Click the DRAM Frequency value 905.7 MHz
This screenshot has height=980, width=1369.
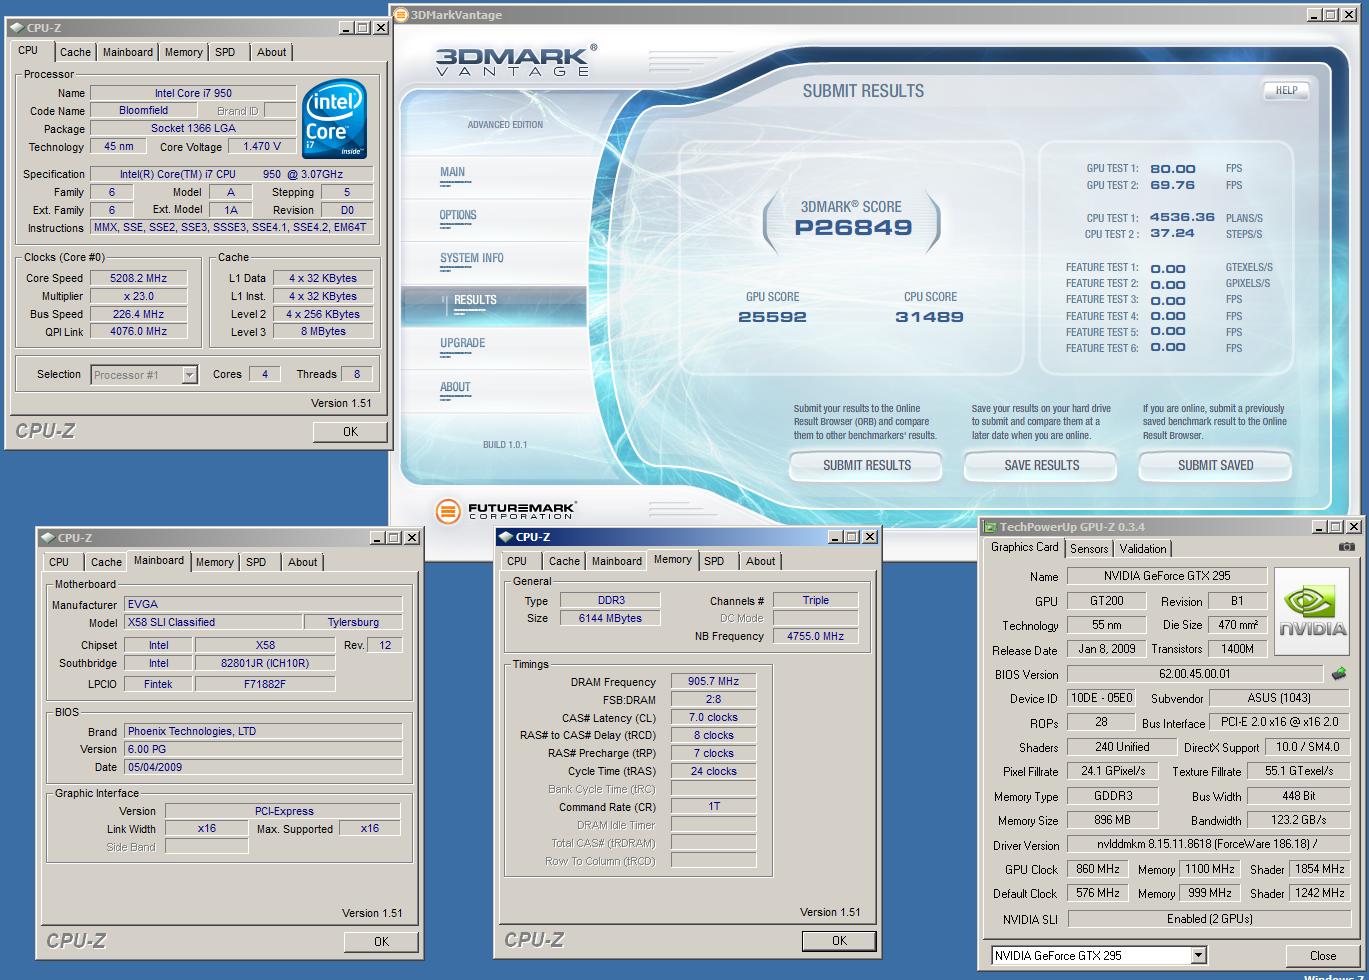click(714, 682)
